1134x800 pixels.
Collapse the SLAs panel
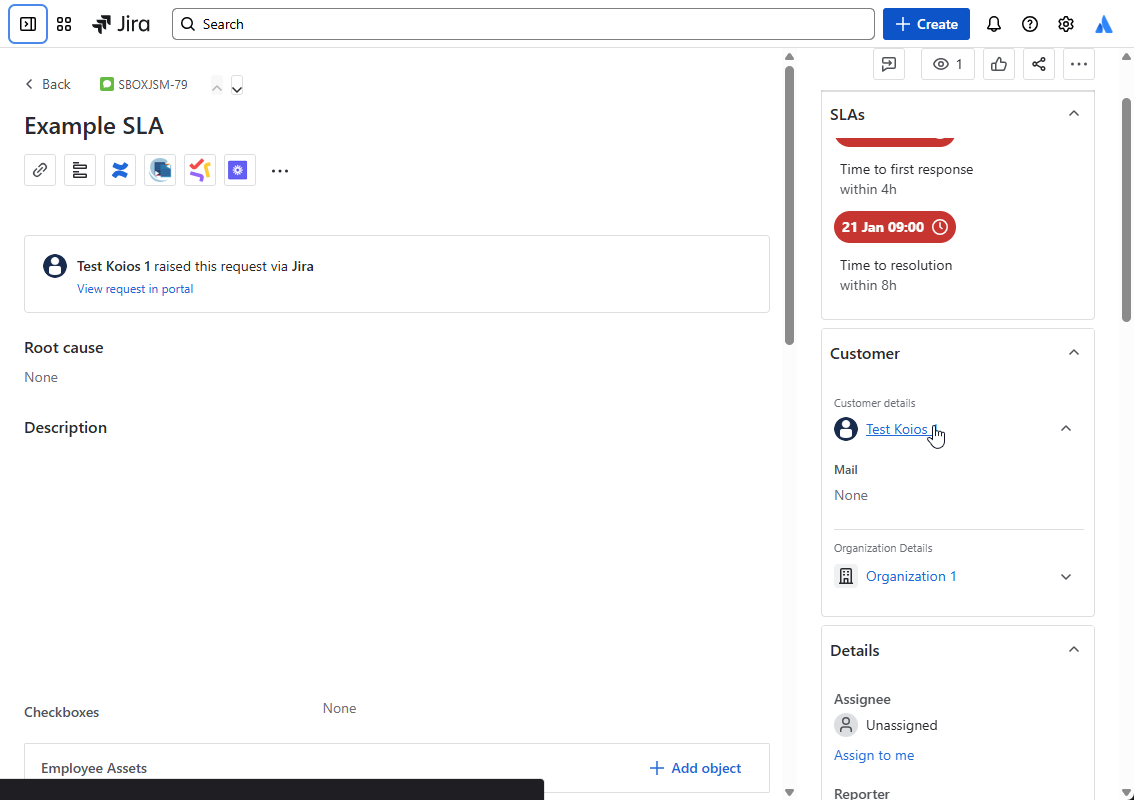tap(1074, 114)
